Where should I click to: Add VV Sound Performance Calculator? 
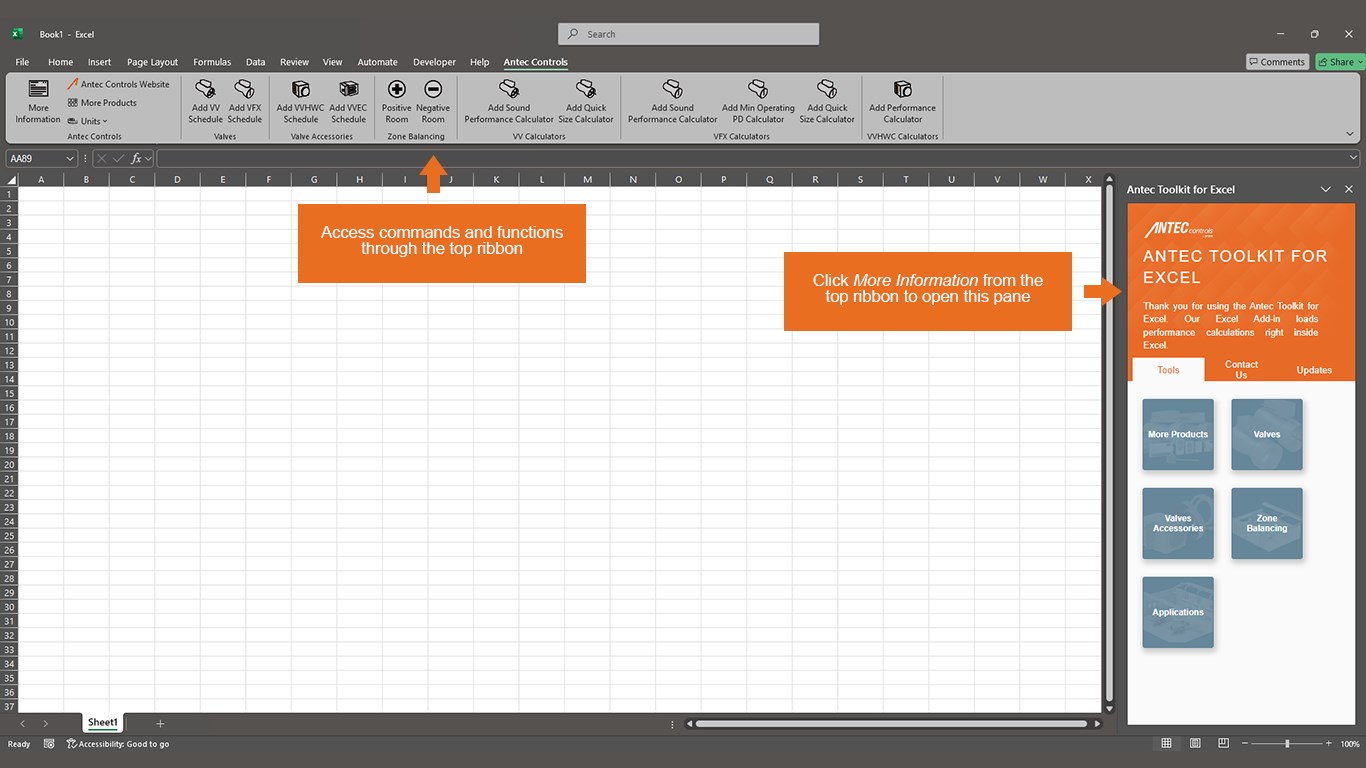pos(509,102)
